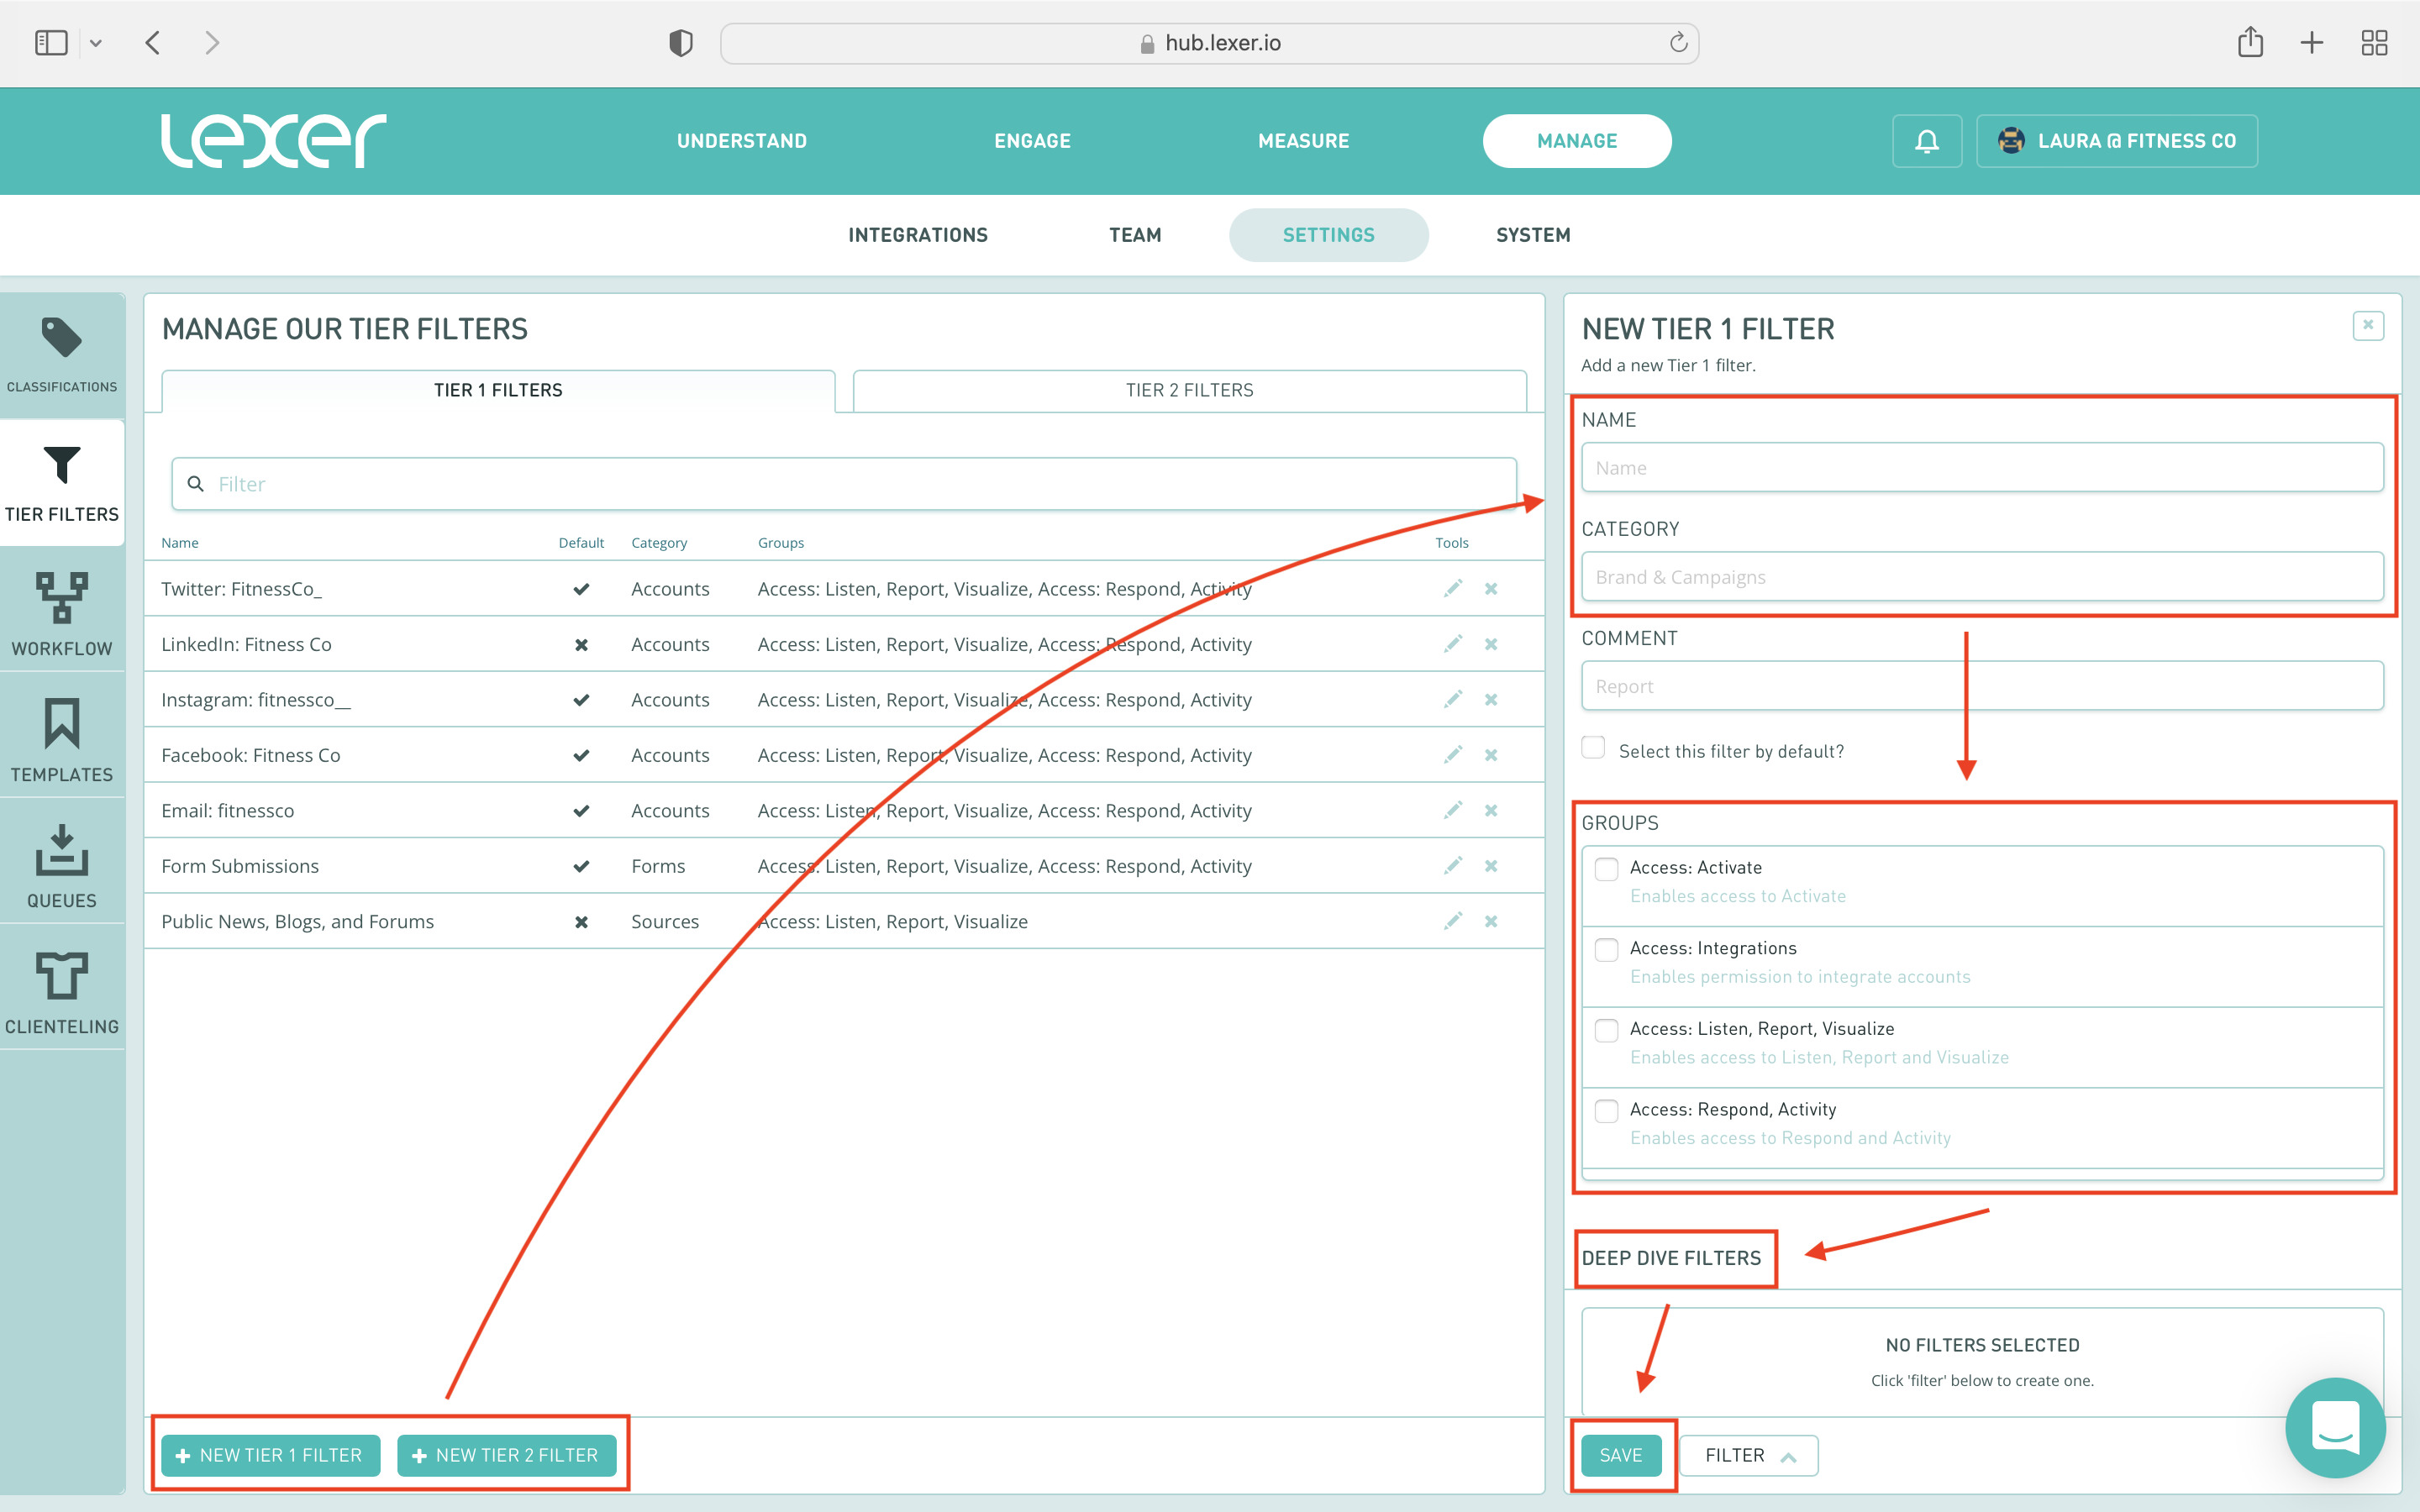Check the Access: Activate group checkbox

tap(1606, 869)
